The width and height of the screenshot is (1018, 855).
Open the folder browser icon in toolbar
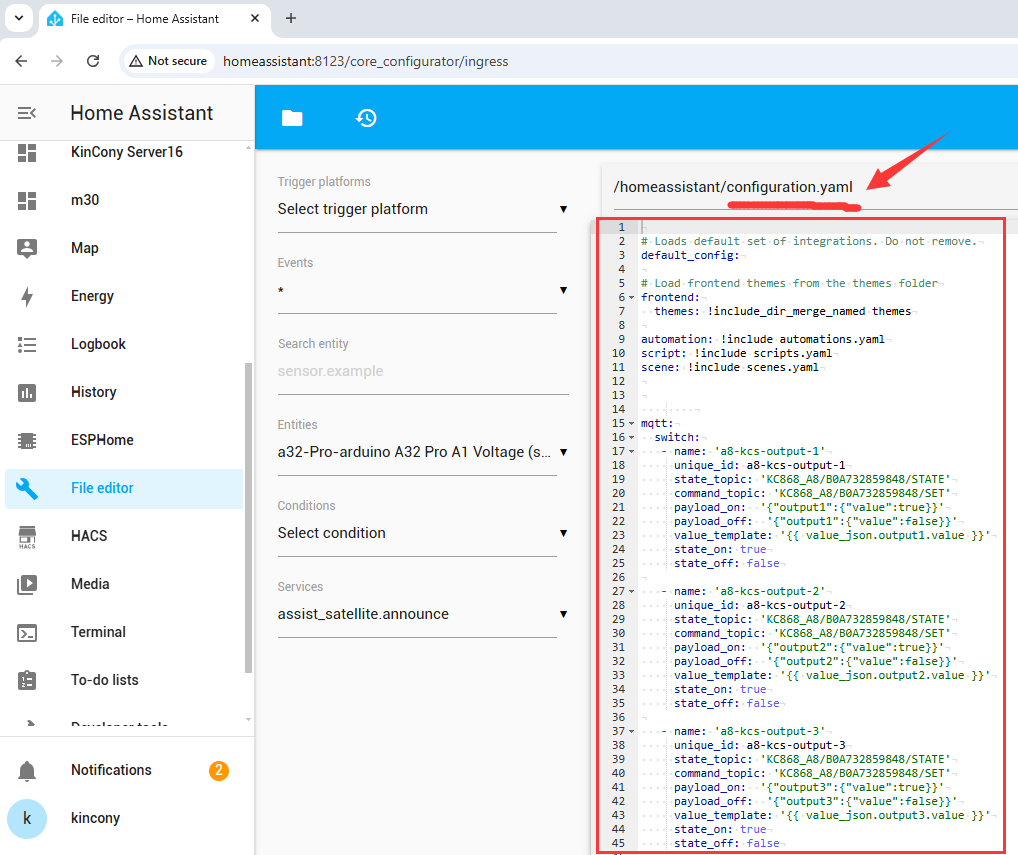coord(292,118)
